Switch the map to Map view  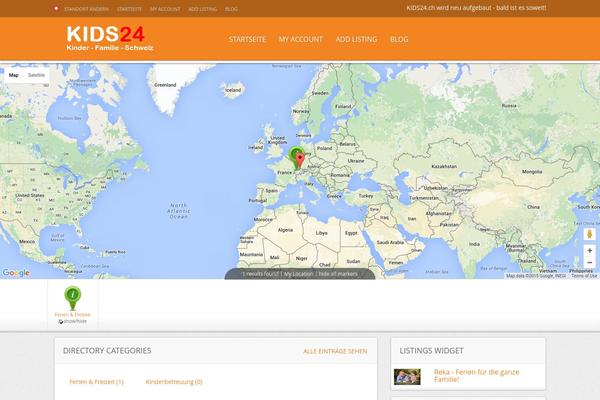point(14,75)
